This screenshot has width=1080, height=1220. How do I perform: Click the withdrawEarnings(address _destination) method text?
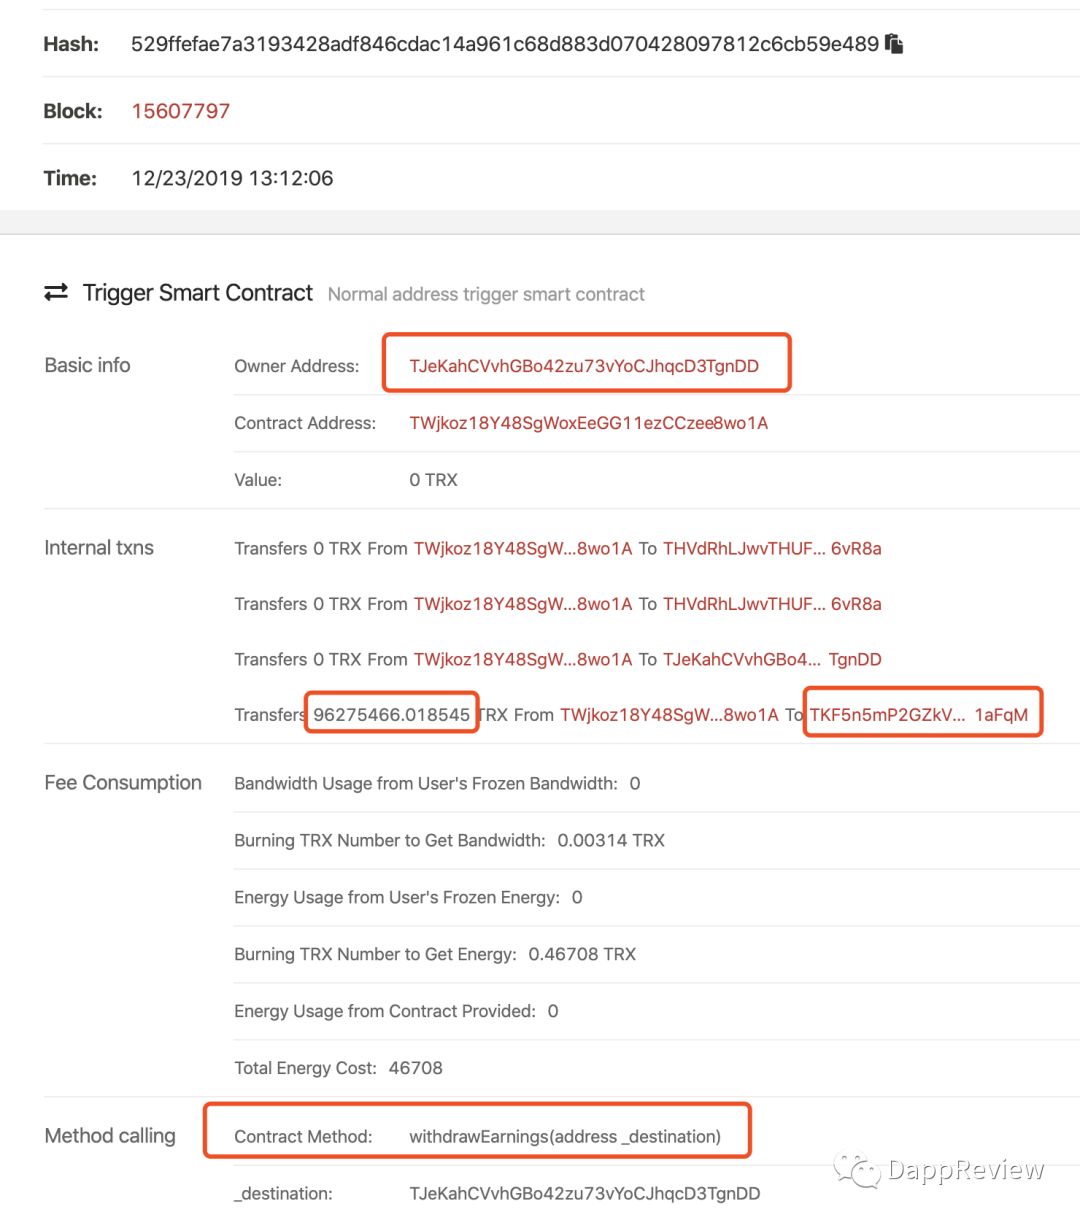pyautogui.click(x=565, y=1137)
